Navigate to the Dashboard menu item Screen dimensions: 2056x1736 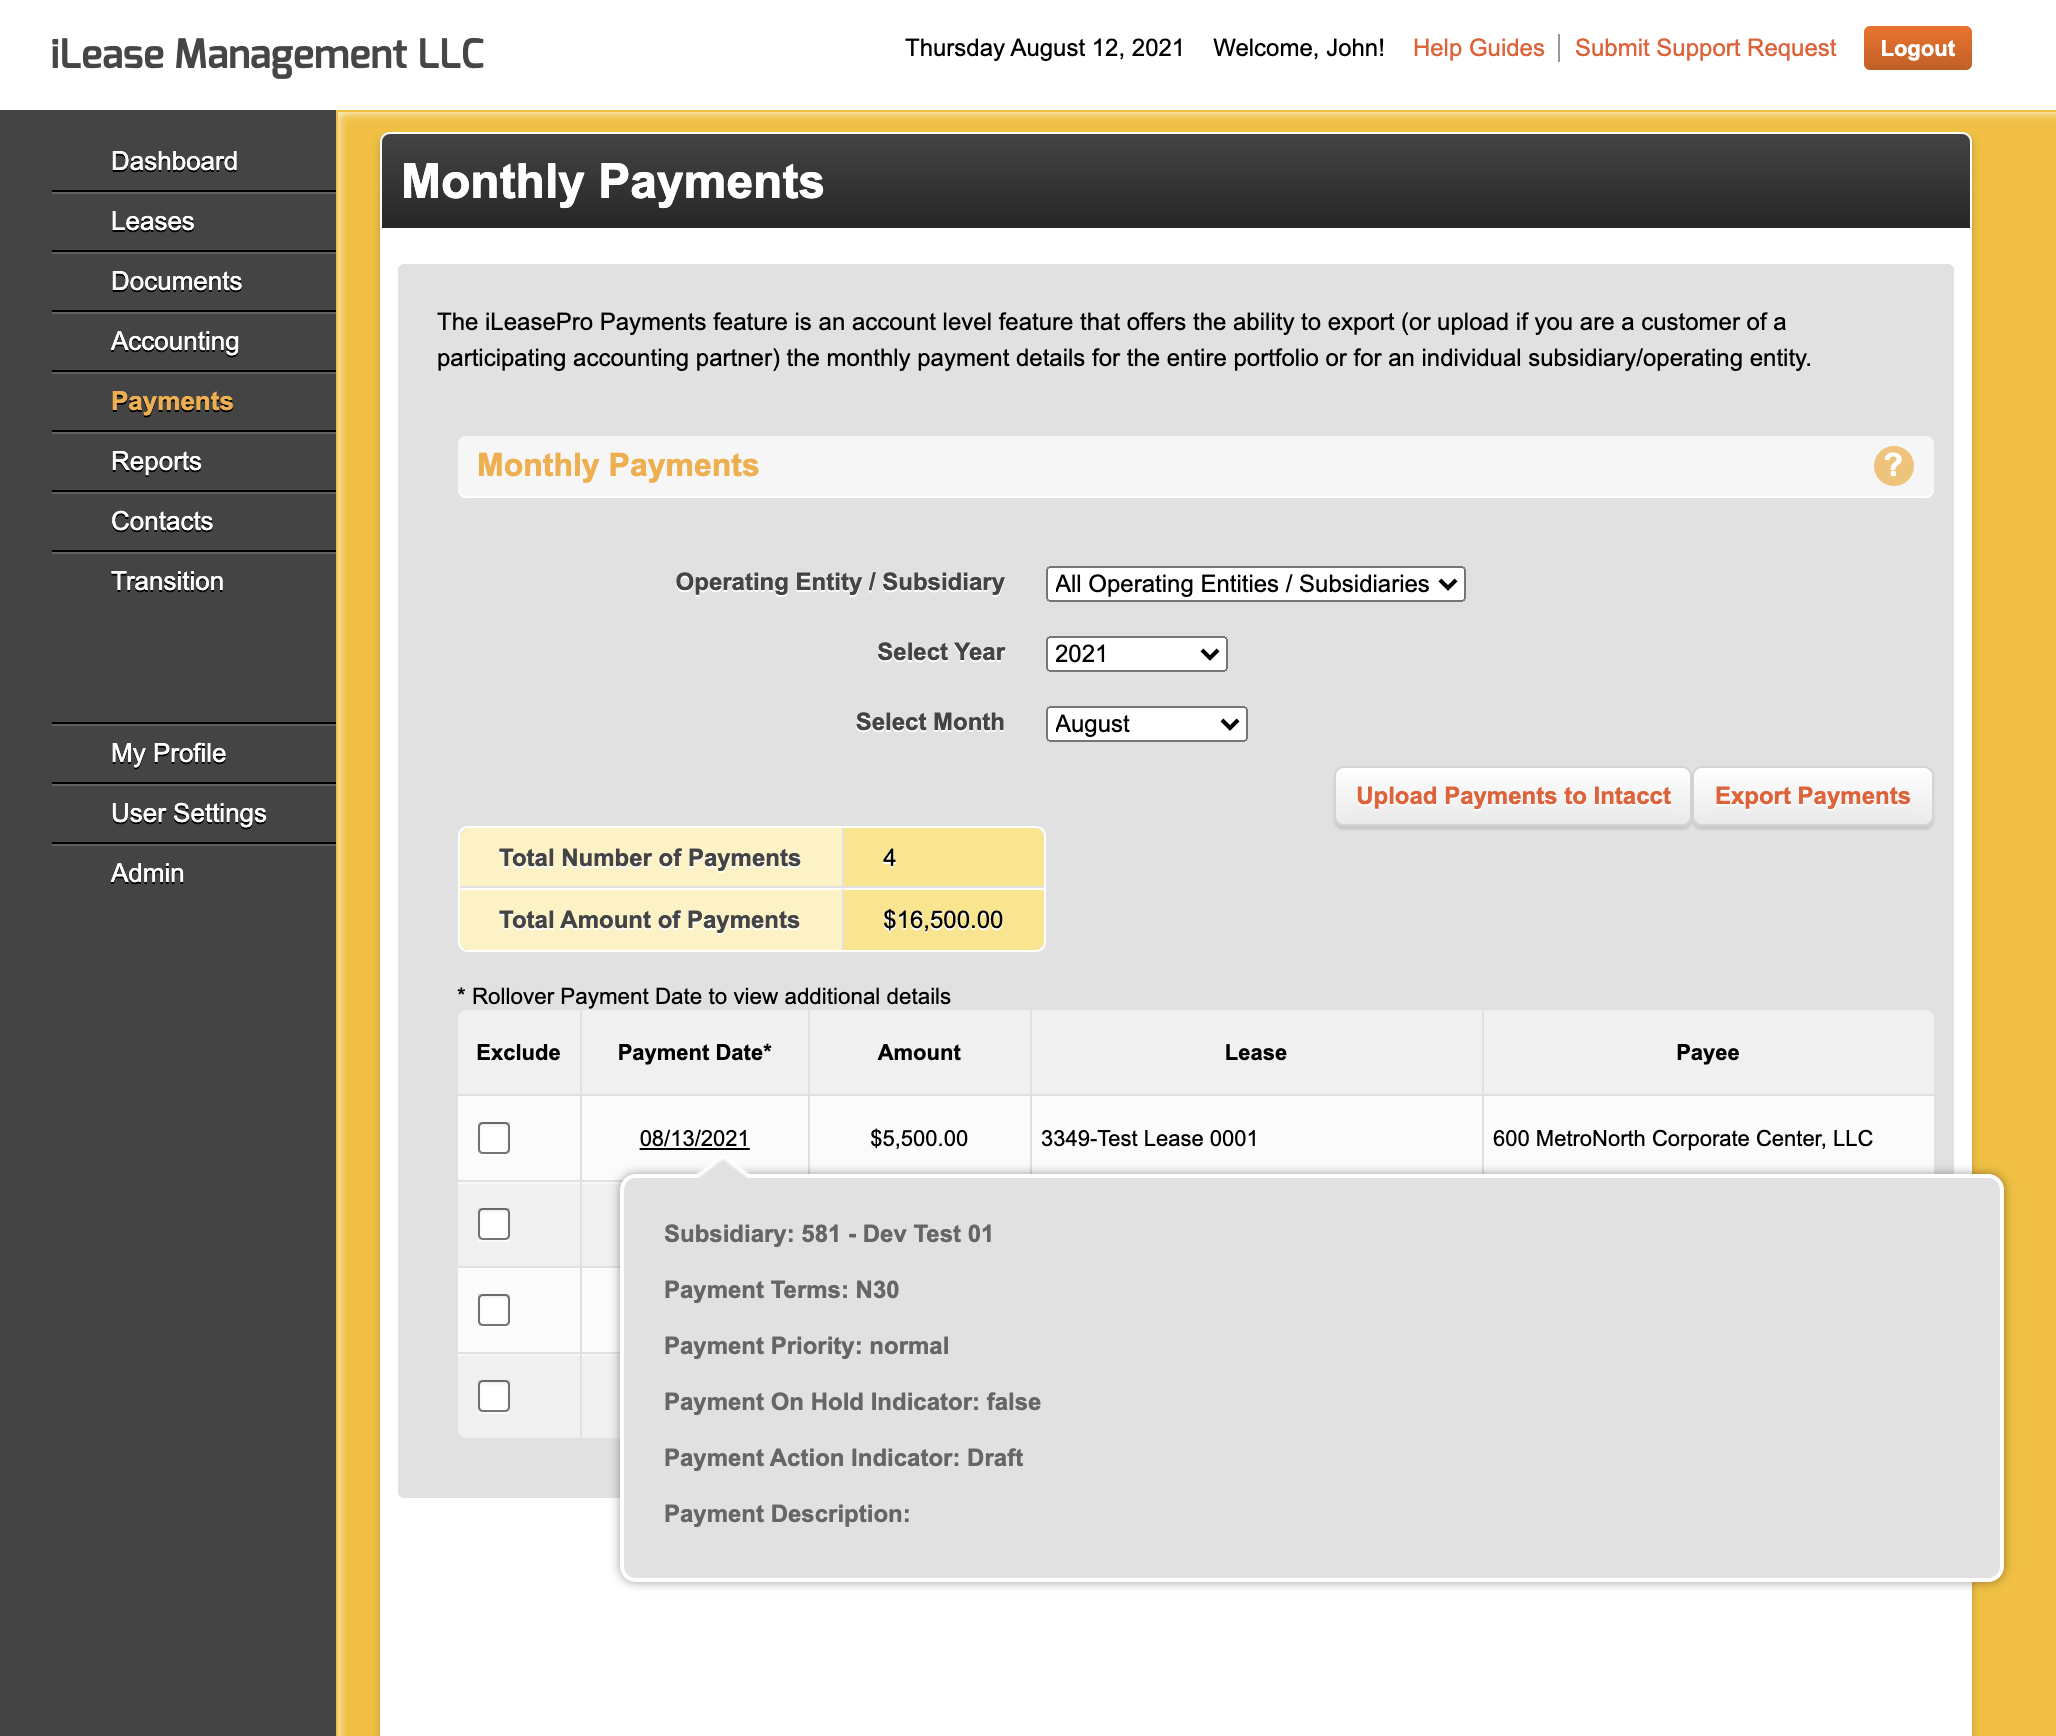pyautogui.click(x=174, y=161)
